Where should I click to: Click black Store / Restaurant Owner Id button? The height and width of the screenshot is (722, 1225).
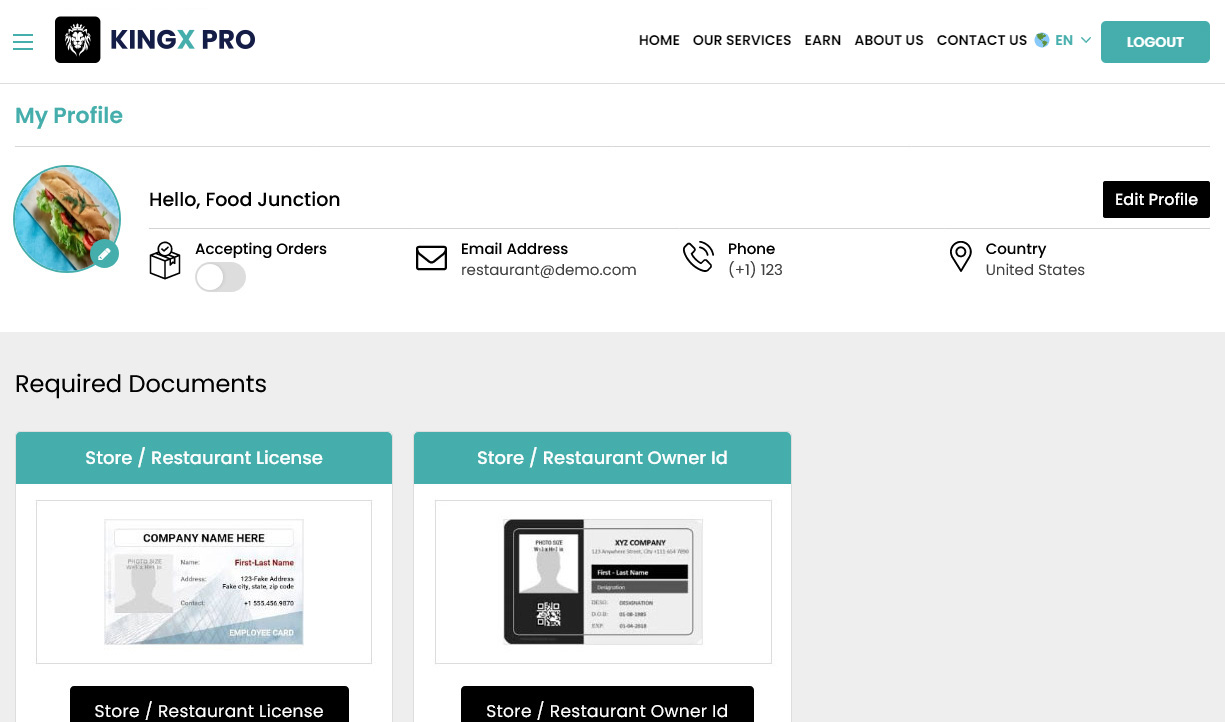pos(607,706)
